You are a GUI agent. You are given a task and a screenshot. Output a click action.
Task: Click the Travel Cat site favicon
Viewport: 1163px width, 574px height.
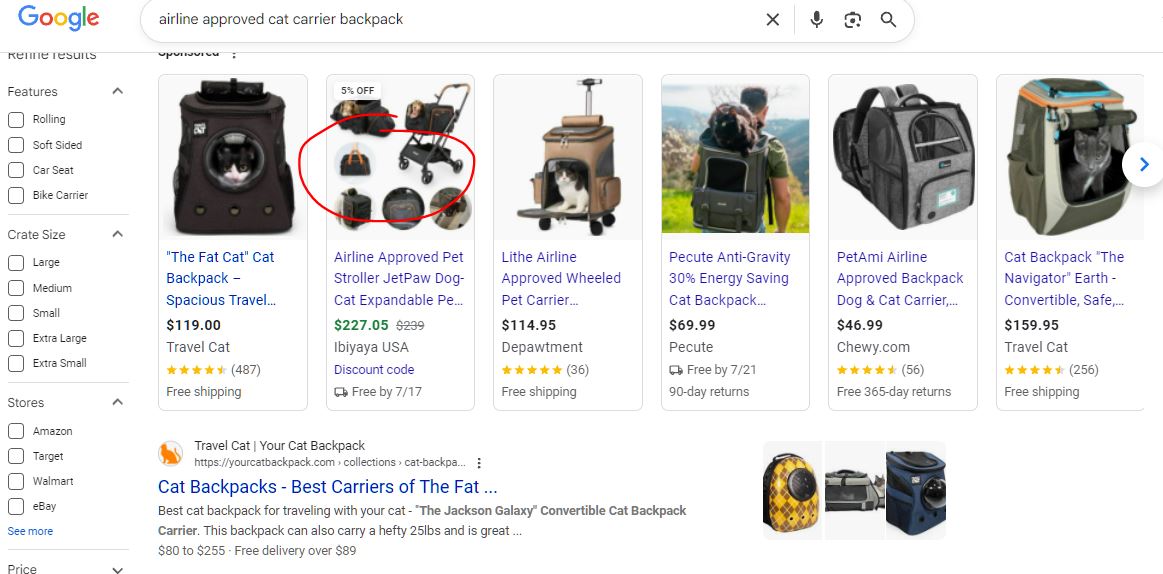coord(171,454)
